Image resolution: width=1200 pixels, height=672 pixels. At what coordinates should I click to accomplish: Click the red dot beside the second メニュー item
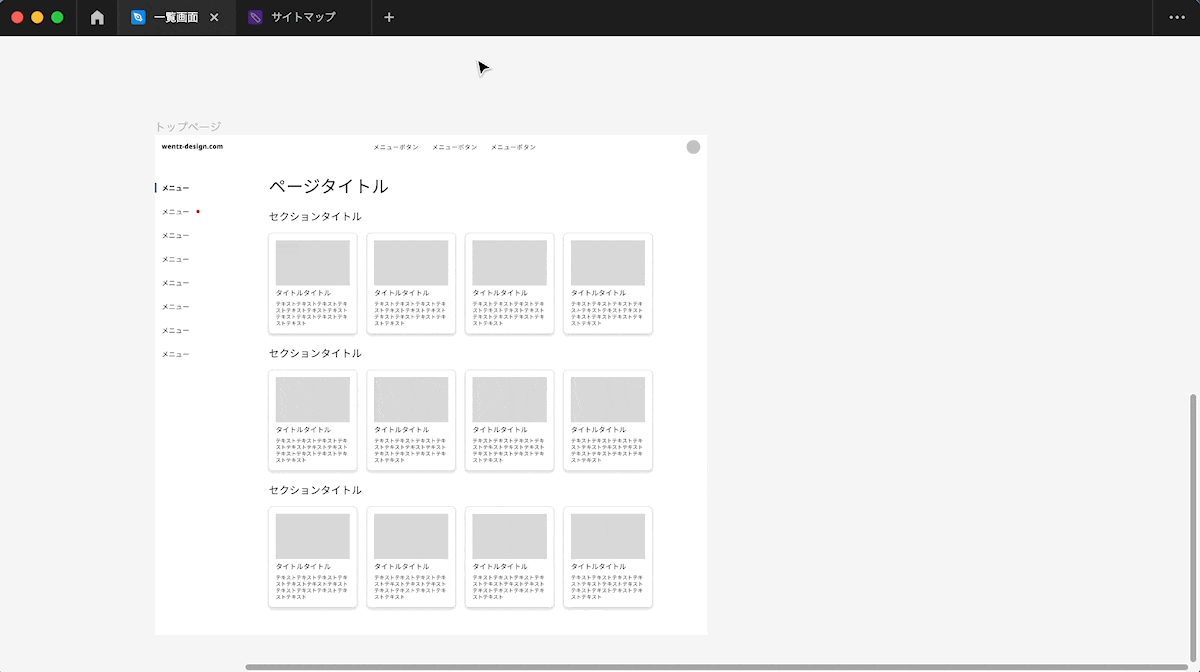pos(199,211)
